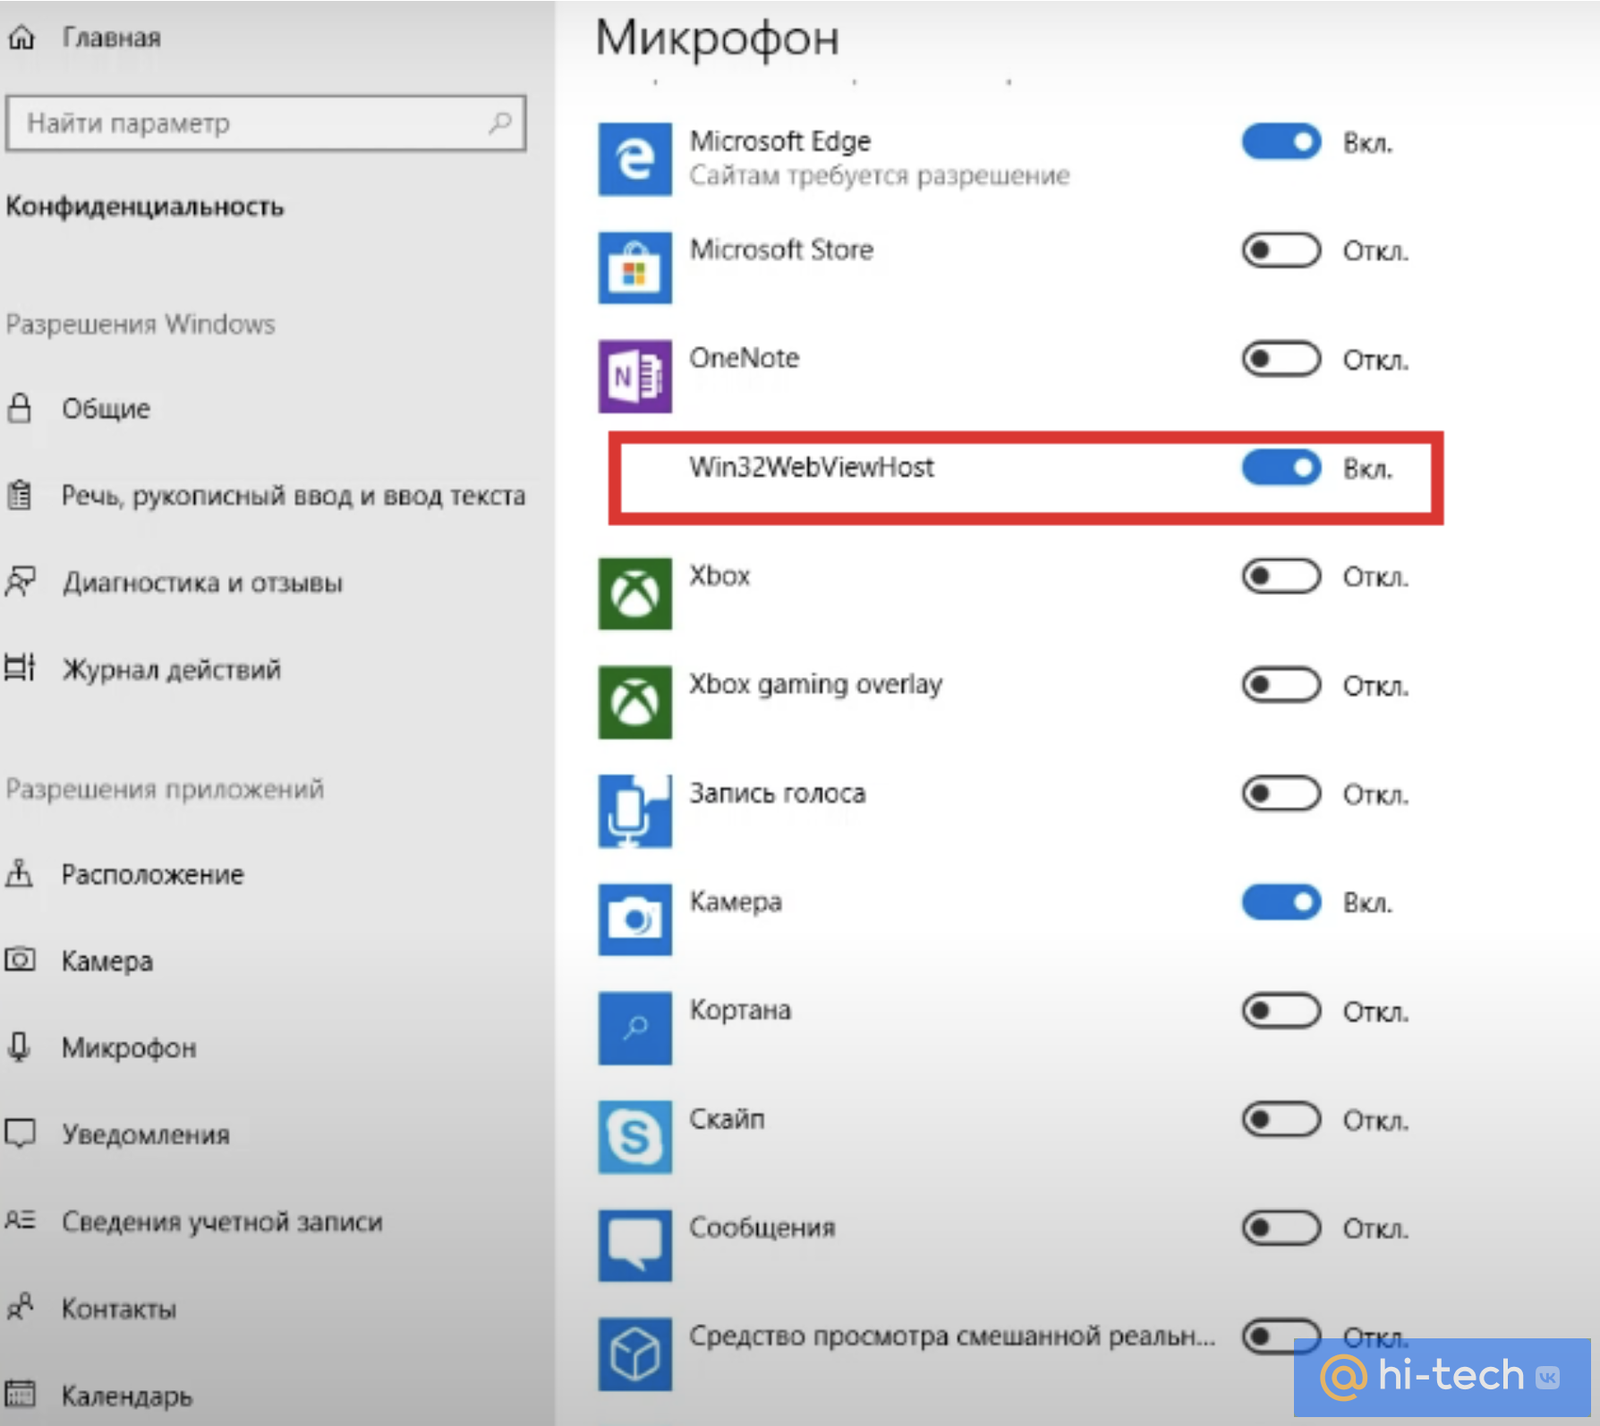The height and width of the screenshot is (1426, 1600).
Task: Click the Камера app icon in list
Action: point(635,919)
